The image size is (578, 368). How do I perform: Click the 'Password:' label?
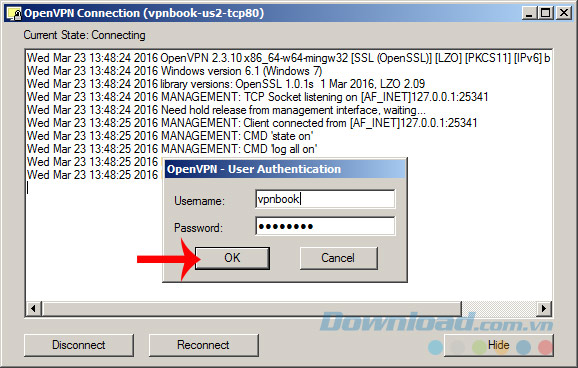[x=198, y=228]
